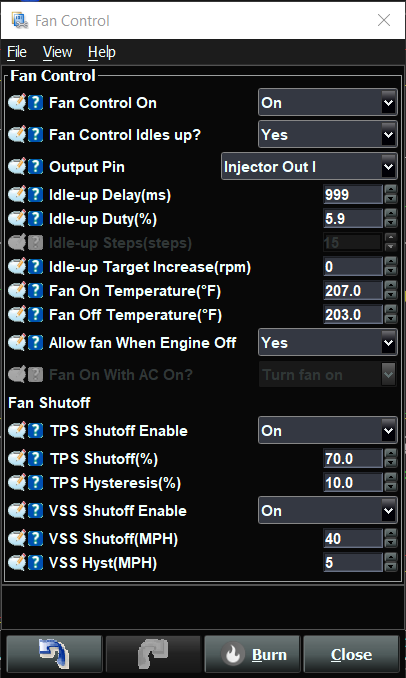The width and height of the screenshot is (406, 678).
Task: Open the File menu
Action: [17, 52]
